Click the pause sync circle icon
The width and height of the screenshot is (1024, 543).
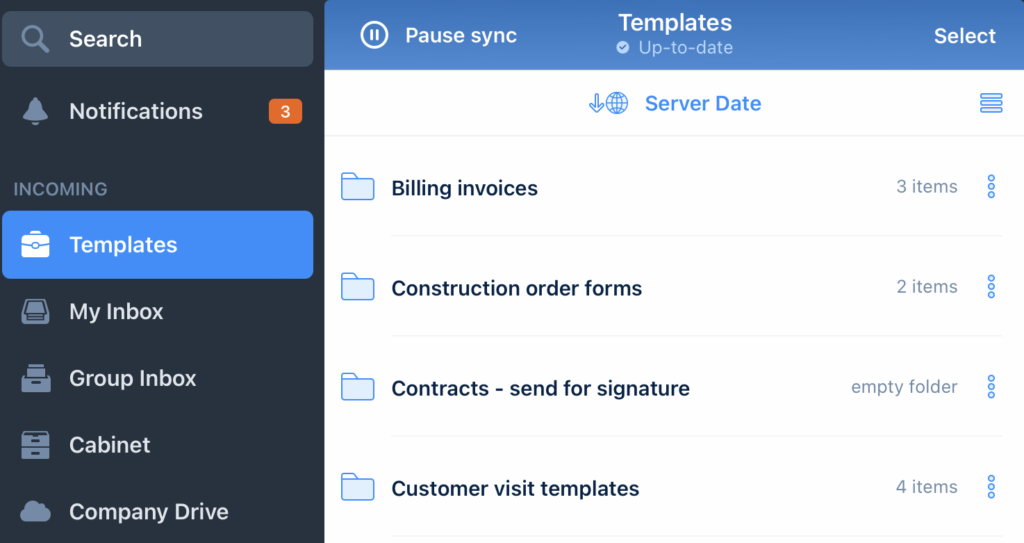coord(374,36)
